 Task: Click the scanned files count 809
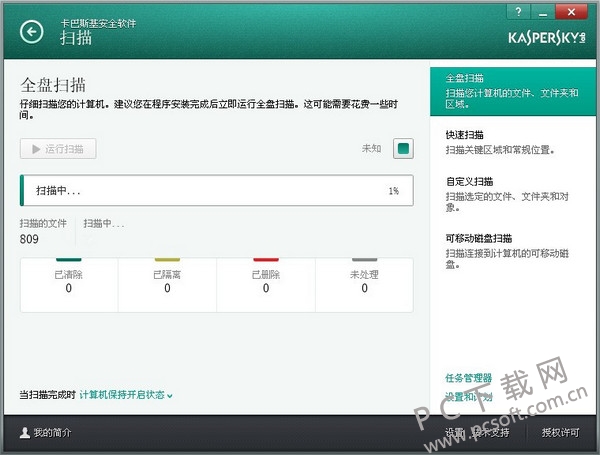pos(29,239)
